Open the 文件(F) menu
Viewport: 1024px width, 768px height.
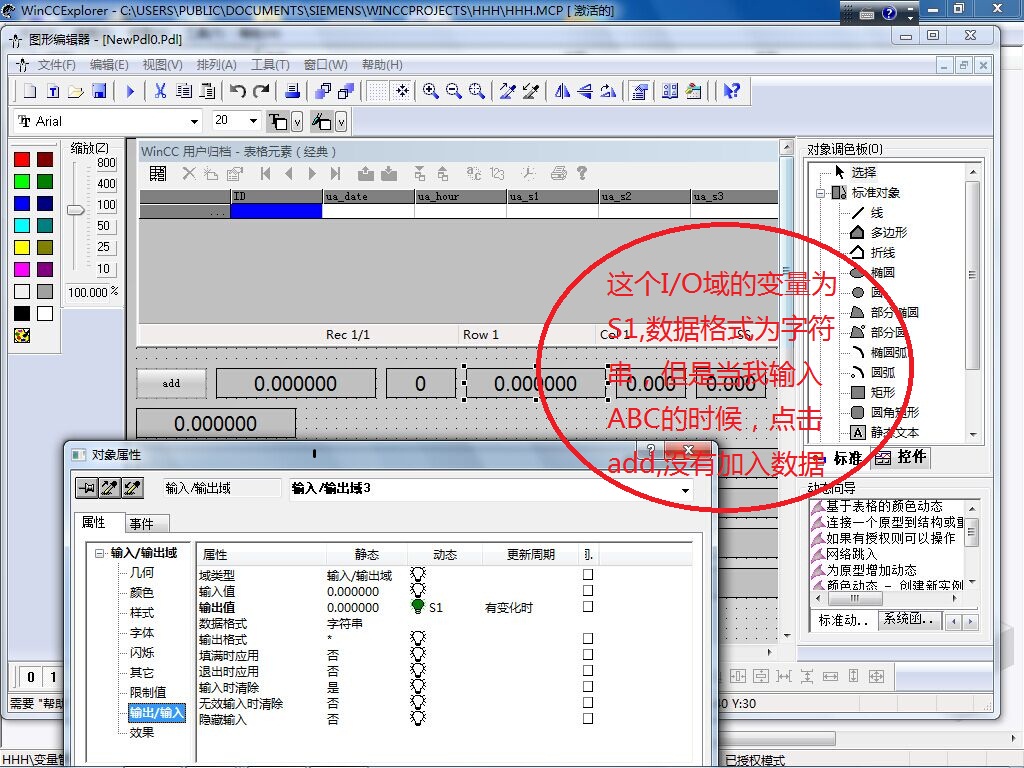(56, 65)
